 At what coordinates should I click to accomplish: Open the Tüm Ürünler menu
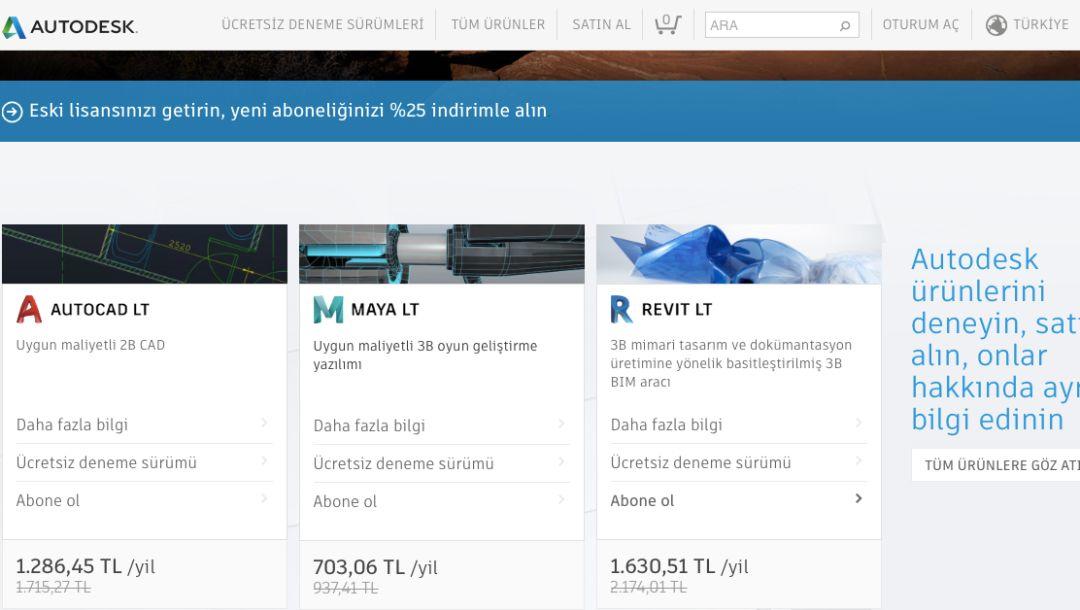pos(498,25)
